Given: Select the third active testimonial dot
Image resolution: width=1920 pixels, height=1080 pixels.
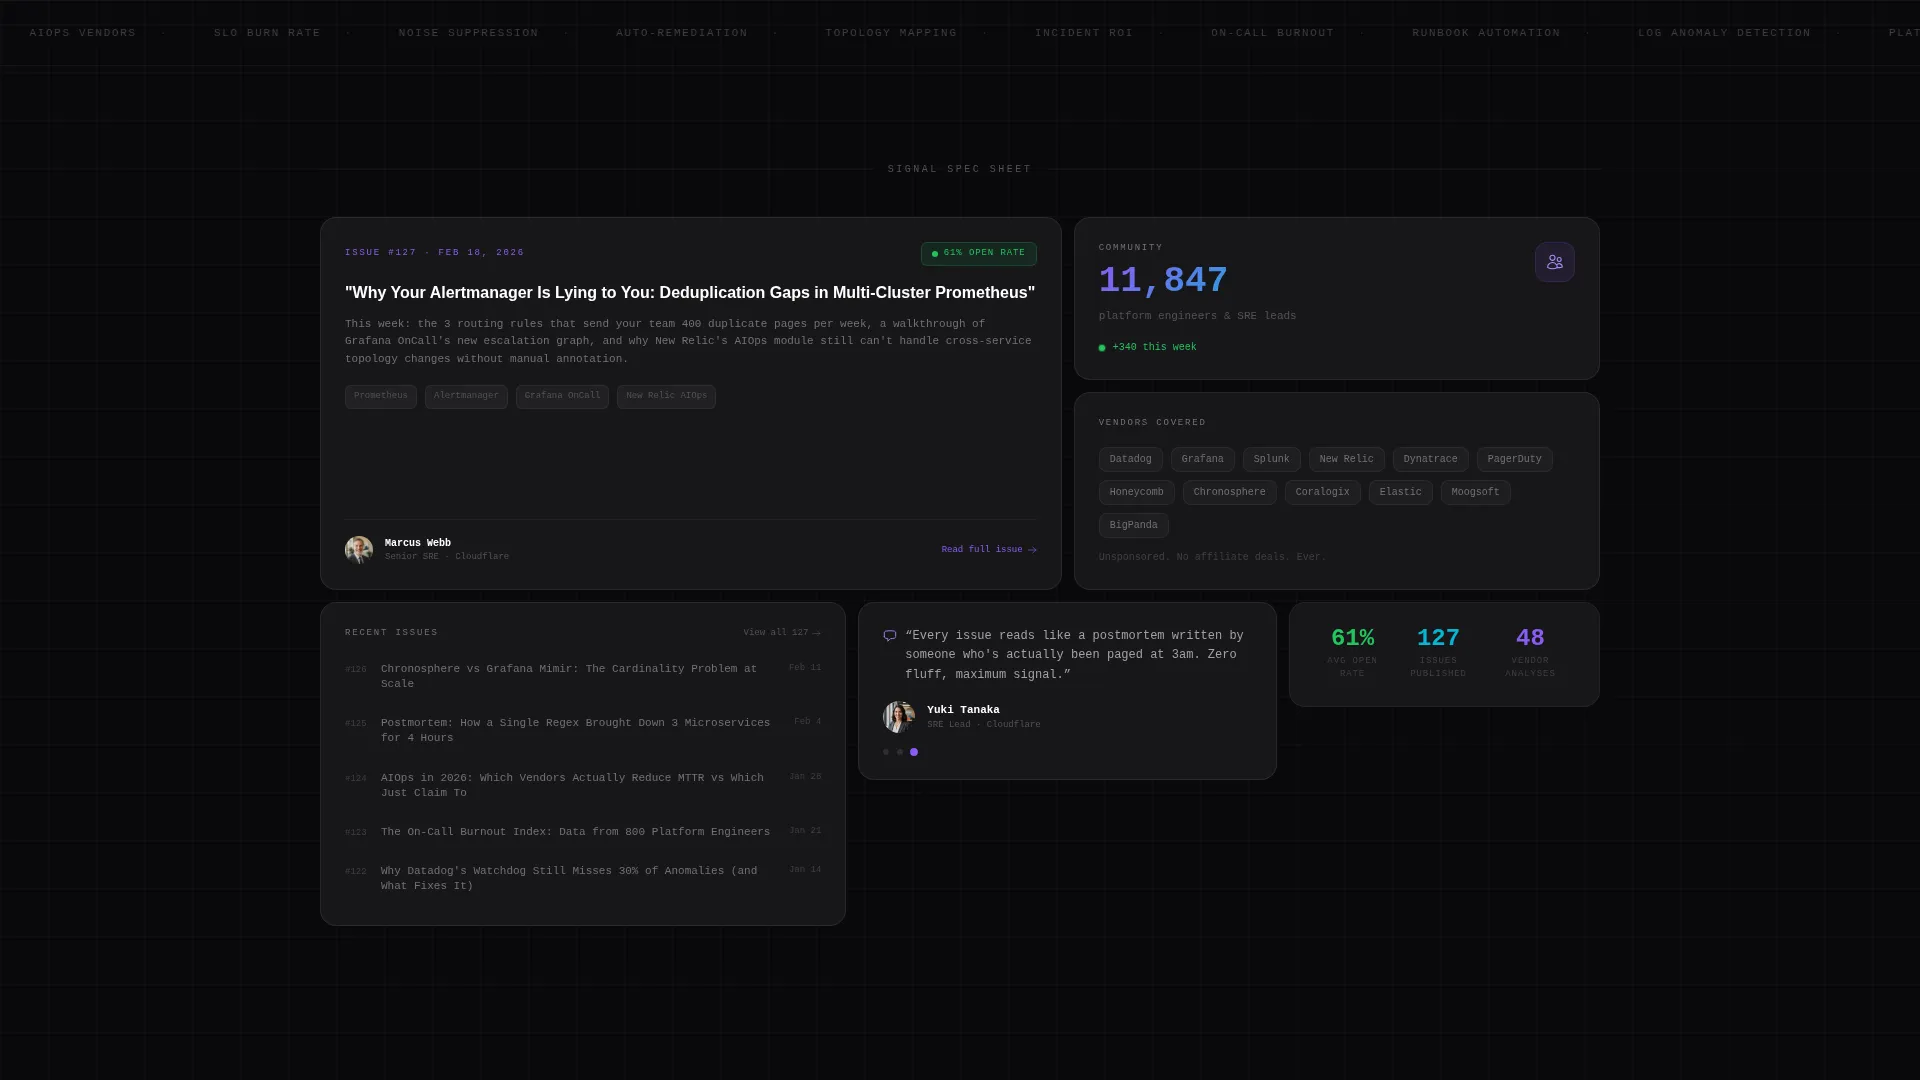Looking at the screenshot, I should (914, 752).
